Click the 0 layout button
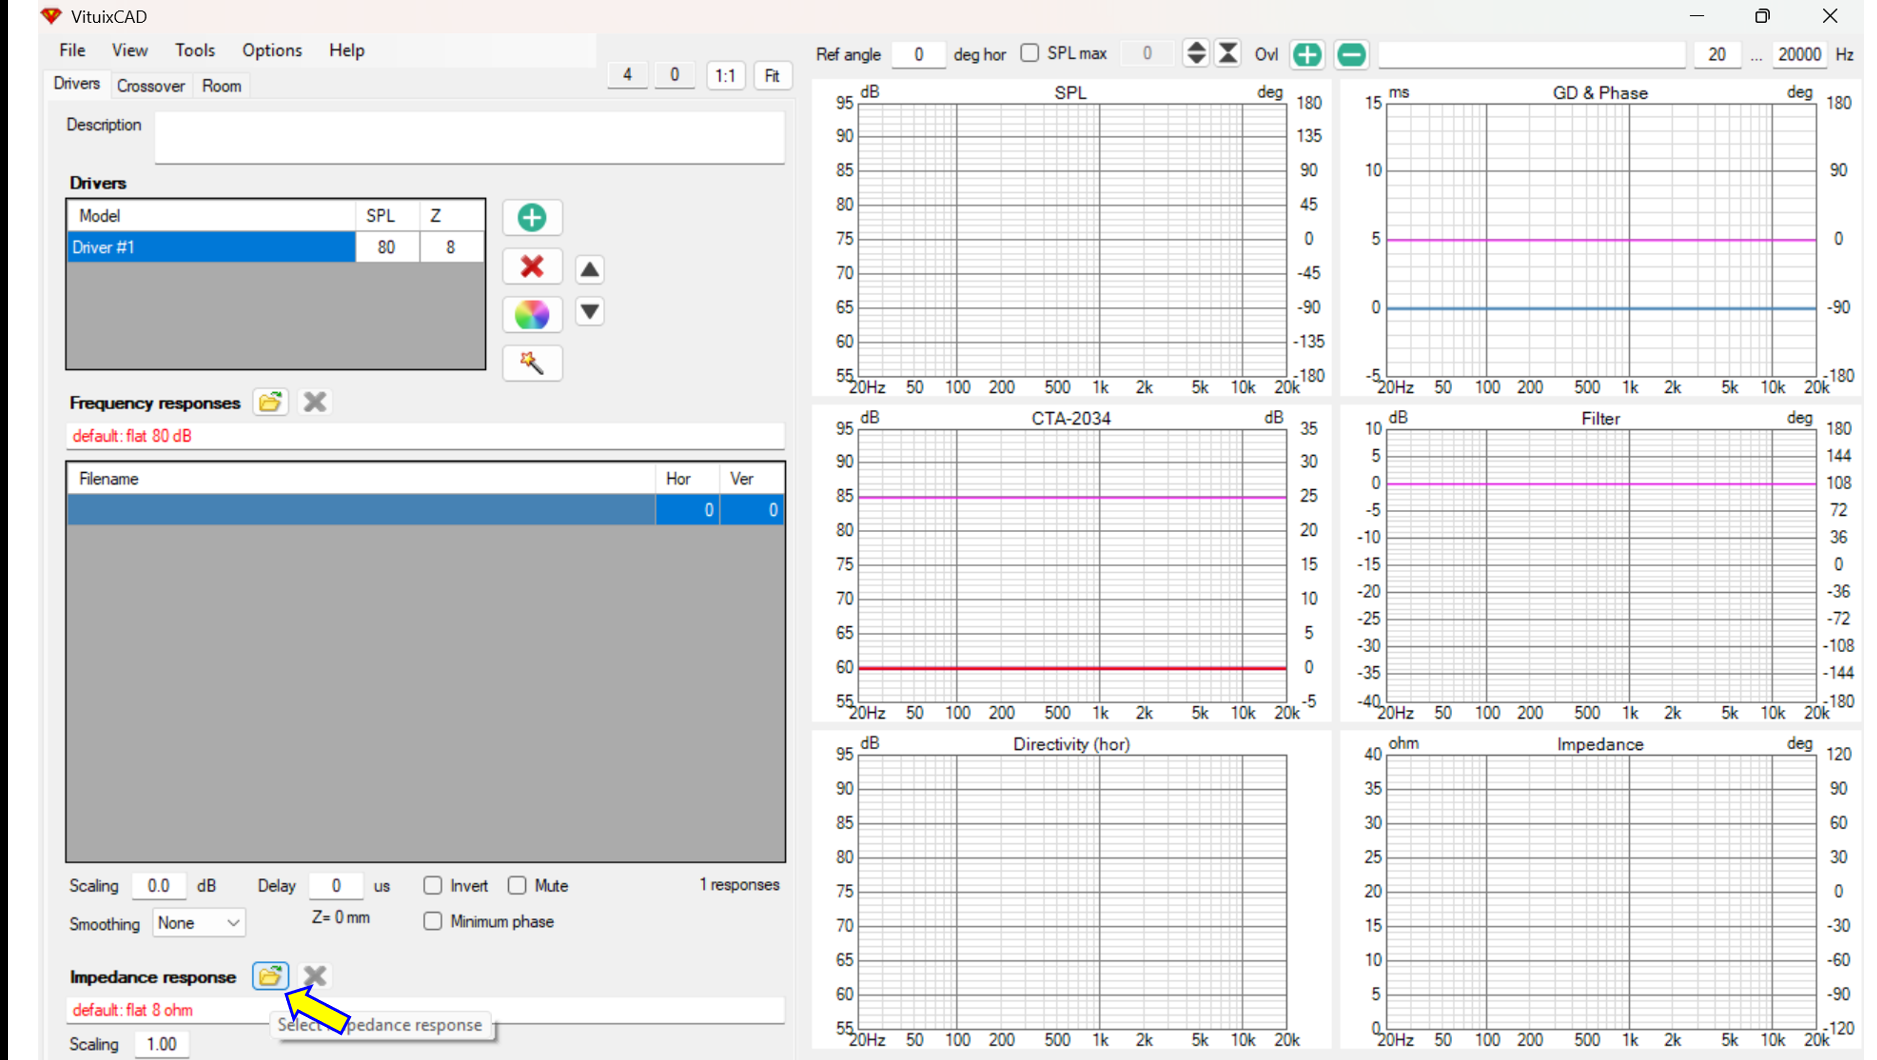1877x1060 pixels. click(x=675, y=75)
